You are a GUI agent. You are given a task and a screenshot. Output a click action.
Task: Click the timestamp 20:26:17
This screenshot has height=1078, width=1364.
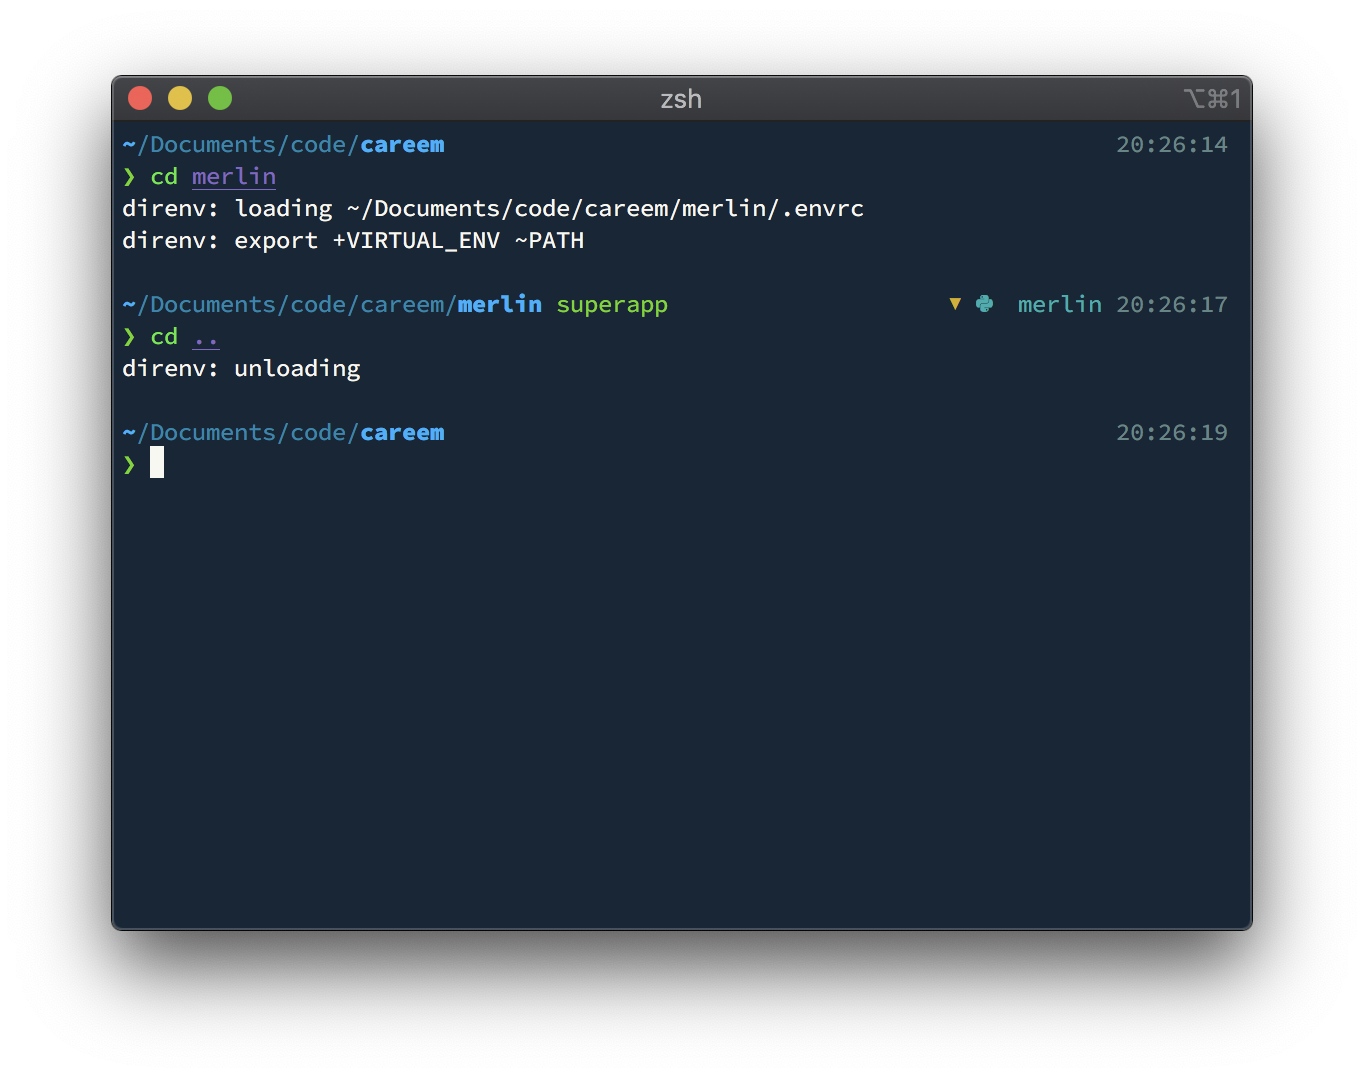click(1172, 305)
